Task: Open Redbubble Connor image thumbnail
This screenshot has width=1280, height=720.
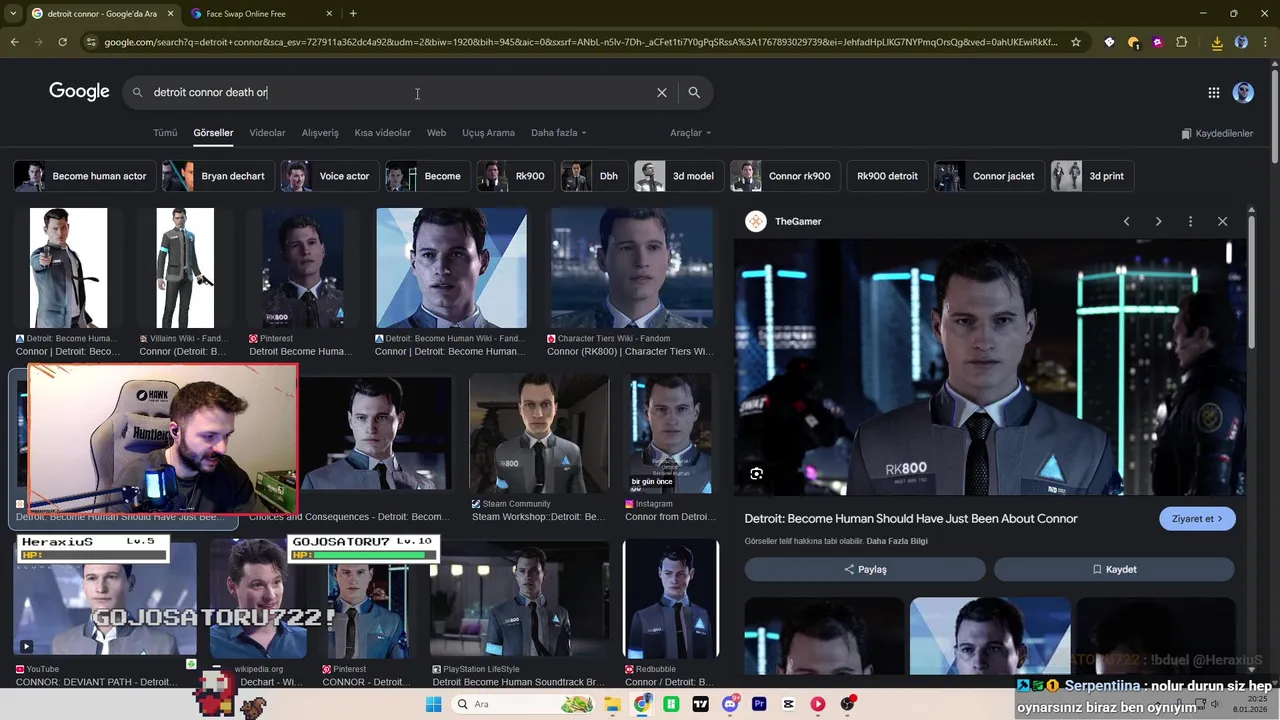Action: coord(671,599)
